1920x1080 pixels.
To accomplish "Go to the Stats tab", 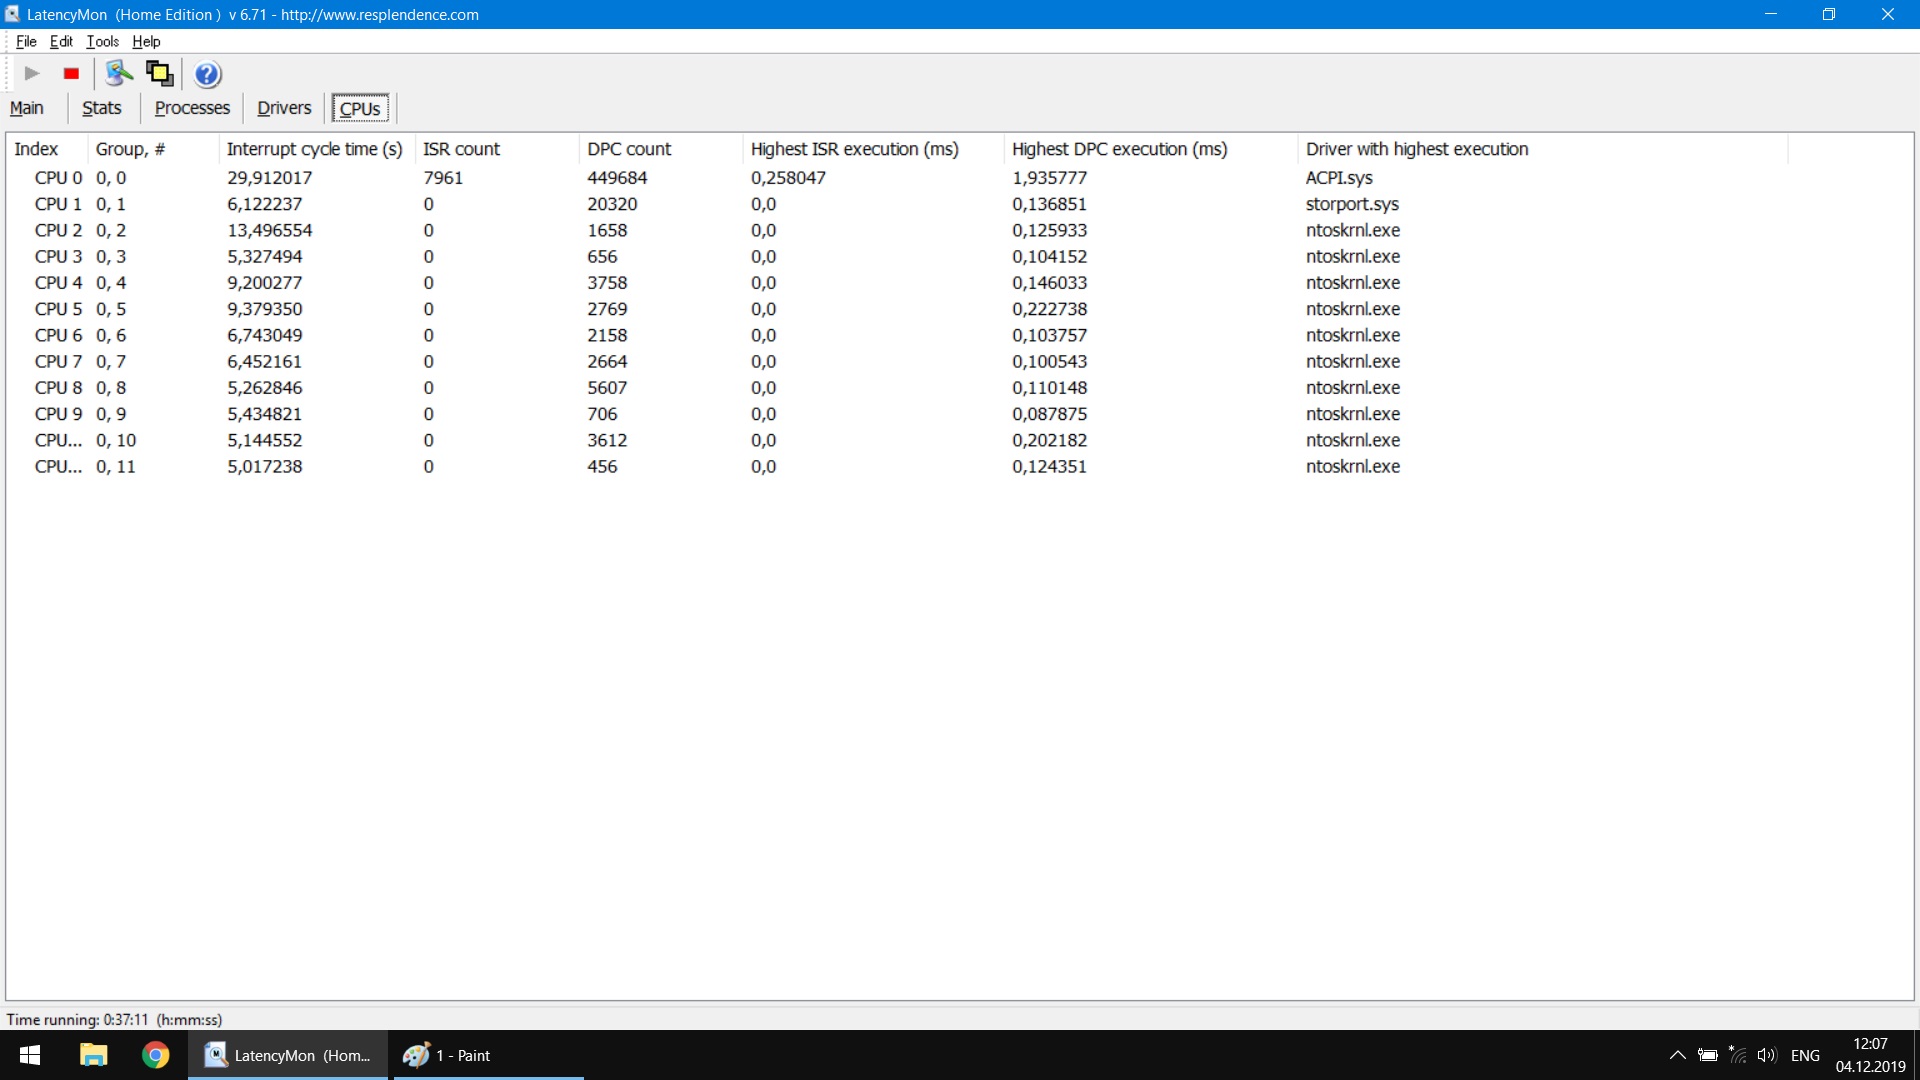I will click(x=101, y=108).
